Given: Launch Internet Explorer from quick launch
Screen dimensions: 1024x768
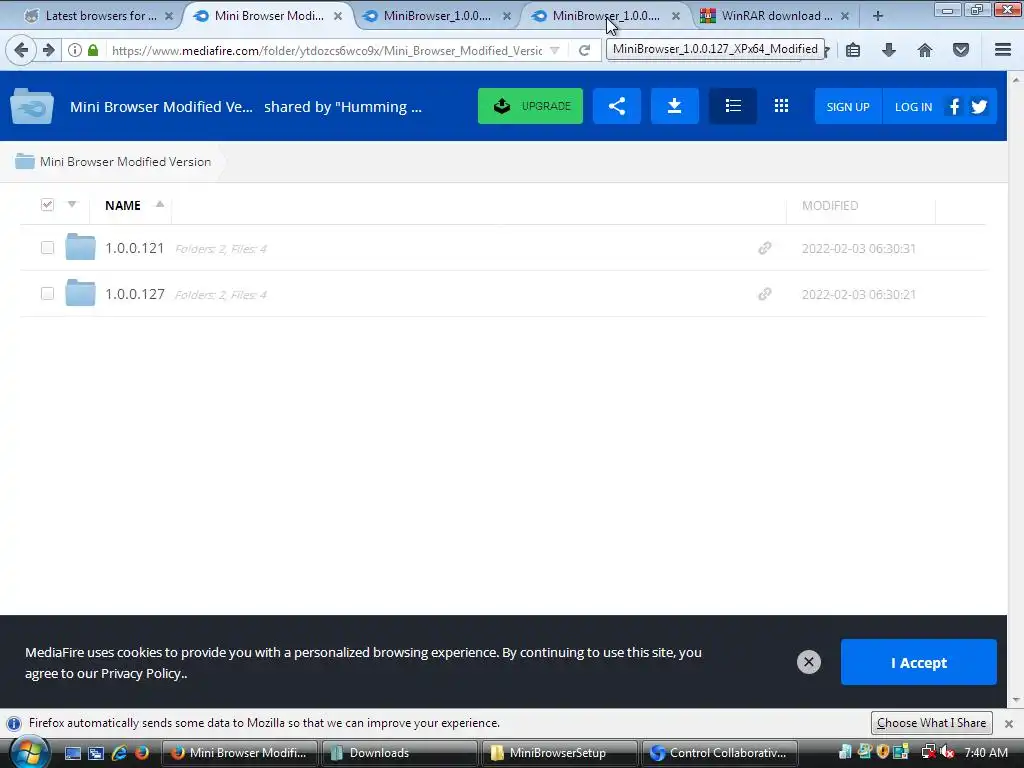Looking at the screenshot, I should pos(119,753).
